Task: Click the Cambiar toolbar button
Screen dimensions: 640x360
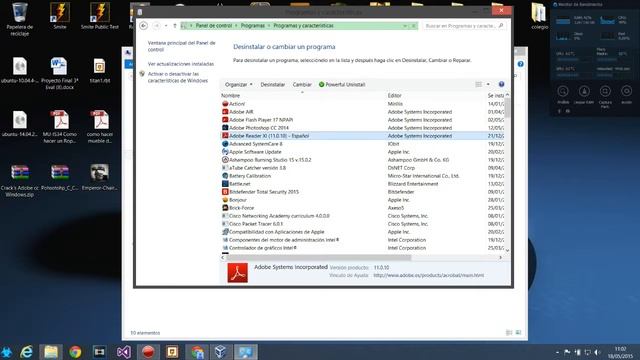Action: (x=302, y=84)
